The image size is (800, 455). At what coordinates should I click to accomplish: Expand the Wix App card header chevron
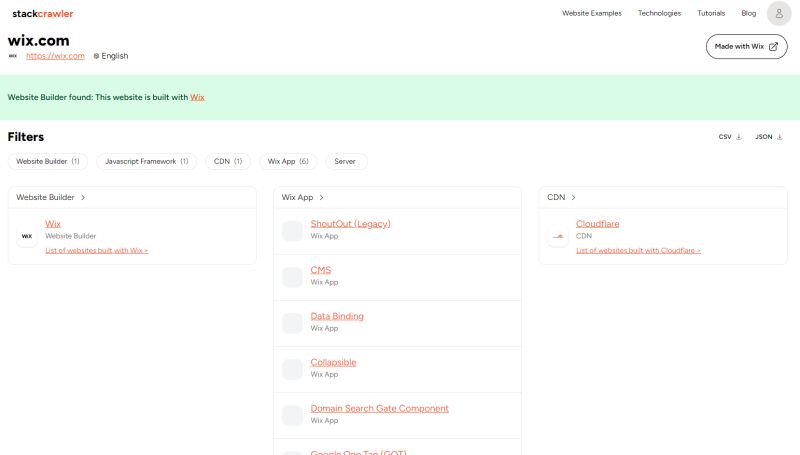321,197
